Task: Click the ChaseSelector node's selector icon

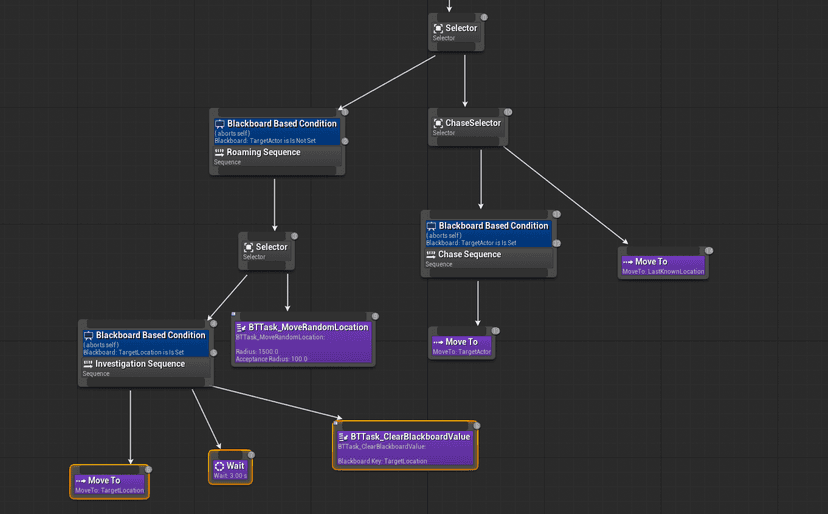Action: pyautogui.click(x=437, y=123)
